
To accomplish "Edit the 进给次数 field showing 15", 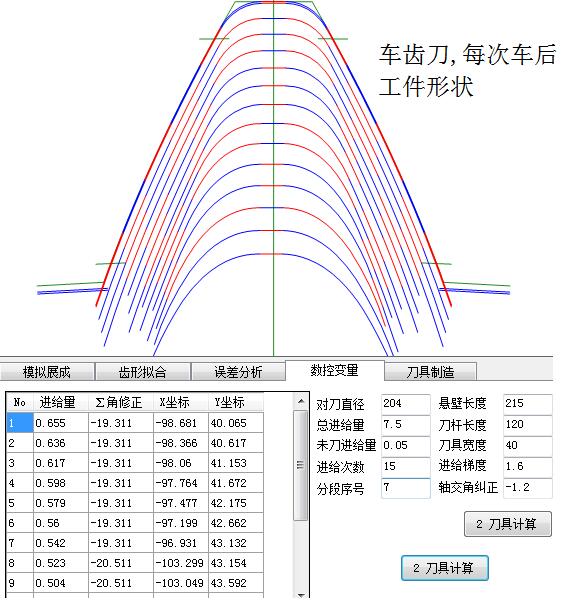I will [406, 467].
